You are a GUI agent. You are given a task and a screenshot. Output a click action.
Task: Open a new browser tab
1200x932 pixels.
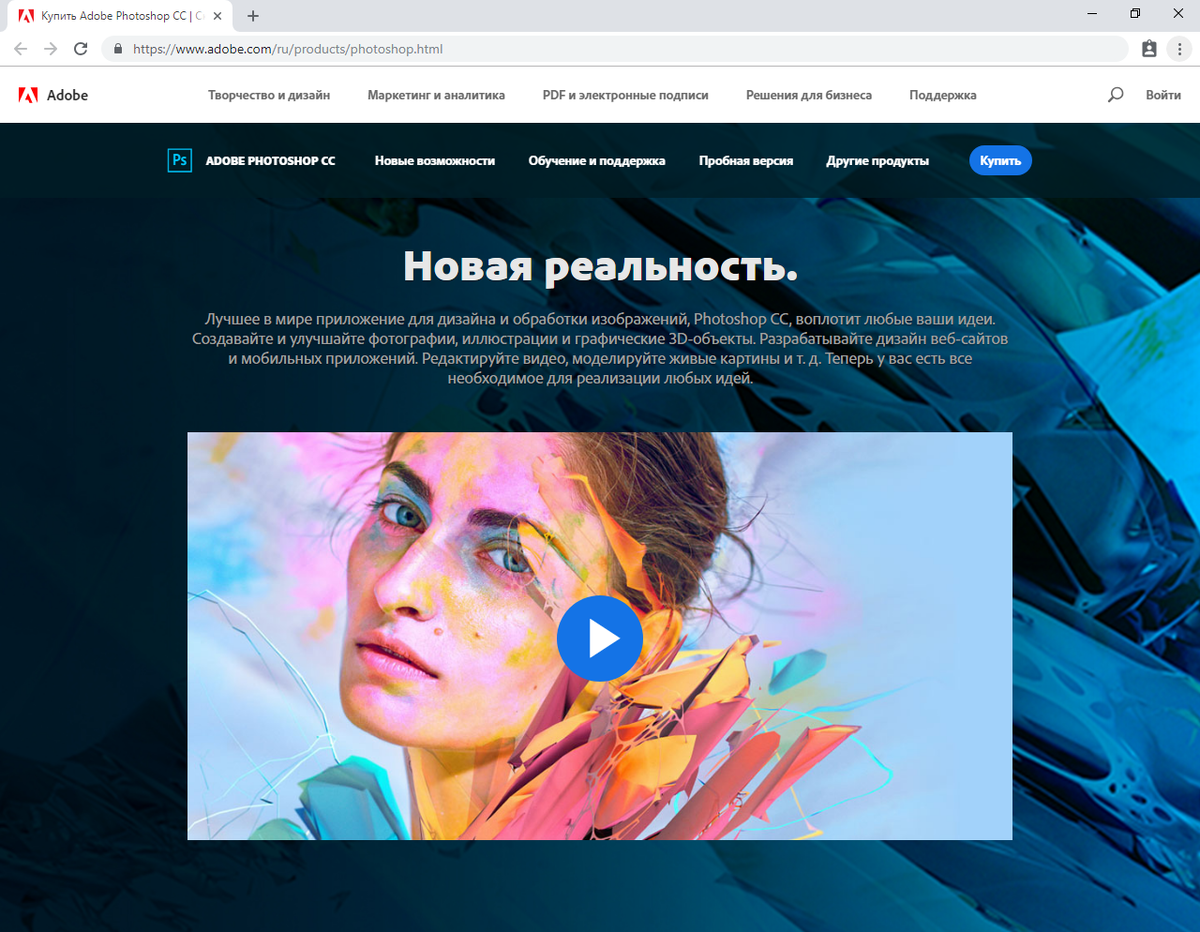pos(253,16)
